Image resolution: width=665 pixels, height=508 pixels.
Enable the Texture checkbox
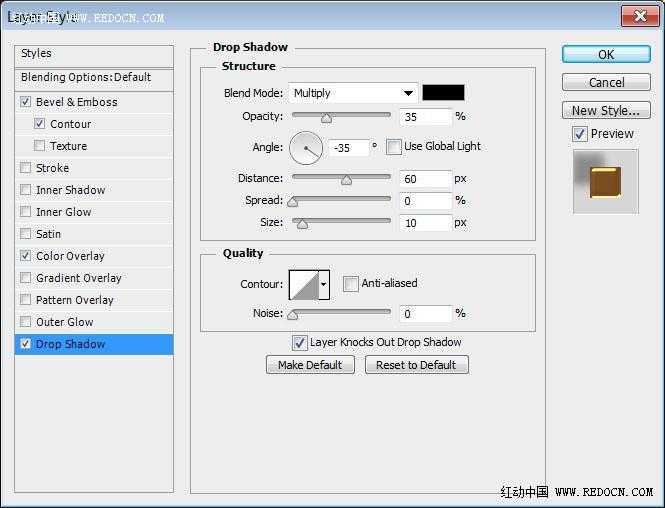pyautogui.click(x=39, y=146)
